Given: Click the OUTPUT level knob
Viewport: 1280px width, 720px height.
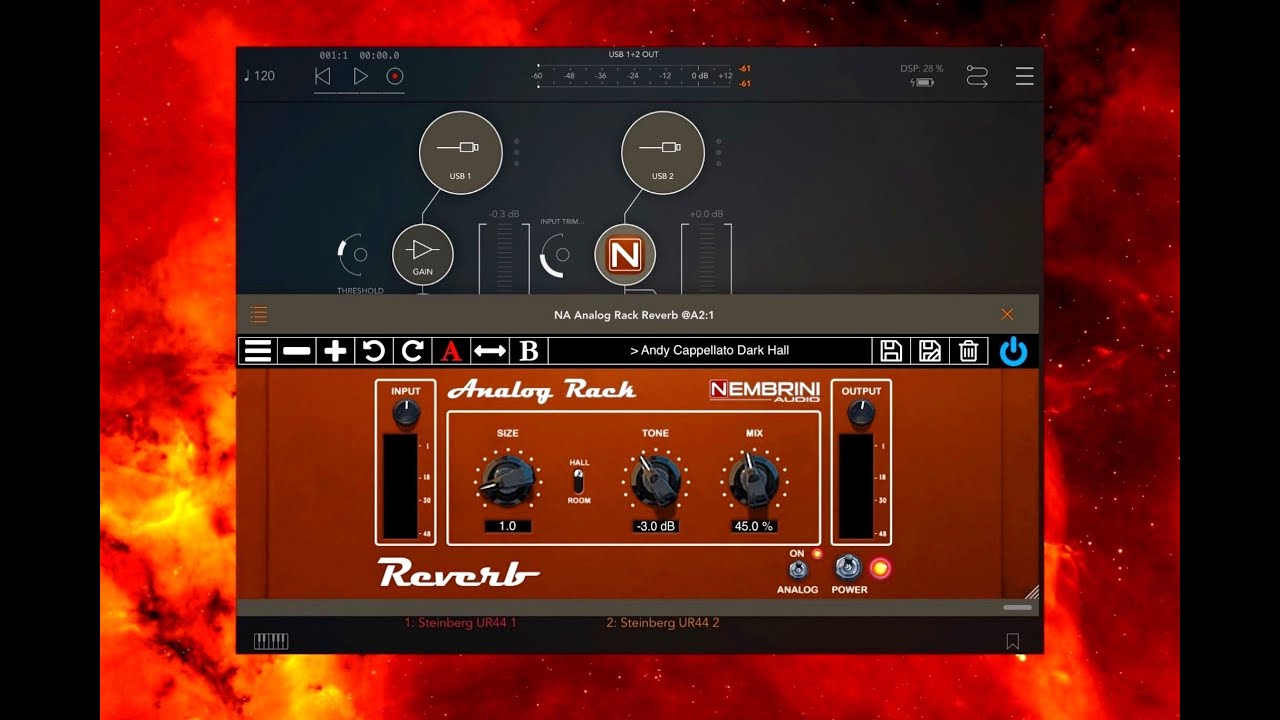Looking at the screenshot, I should pos(861,413).
